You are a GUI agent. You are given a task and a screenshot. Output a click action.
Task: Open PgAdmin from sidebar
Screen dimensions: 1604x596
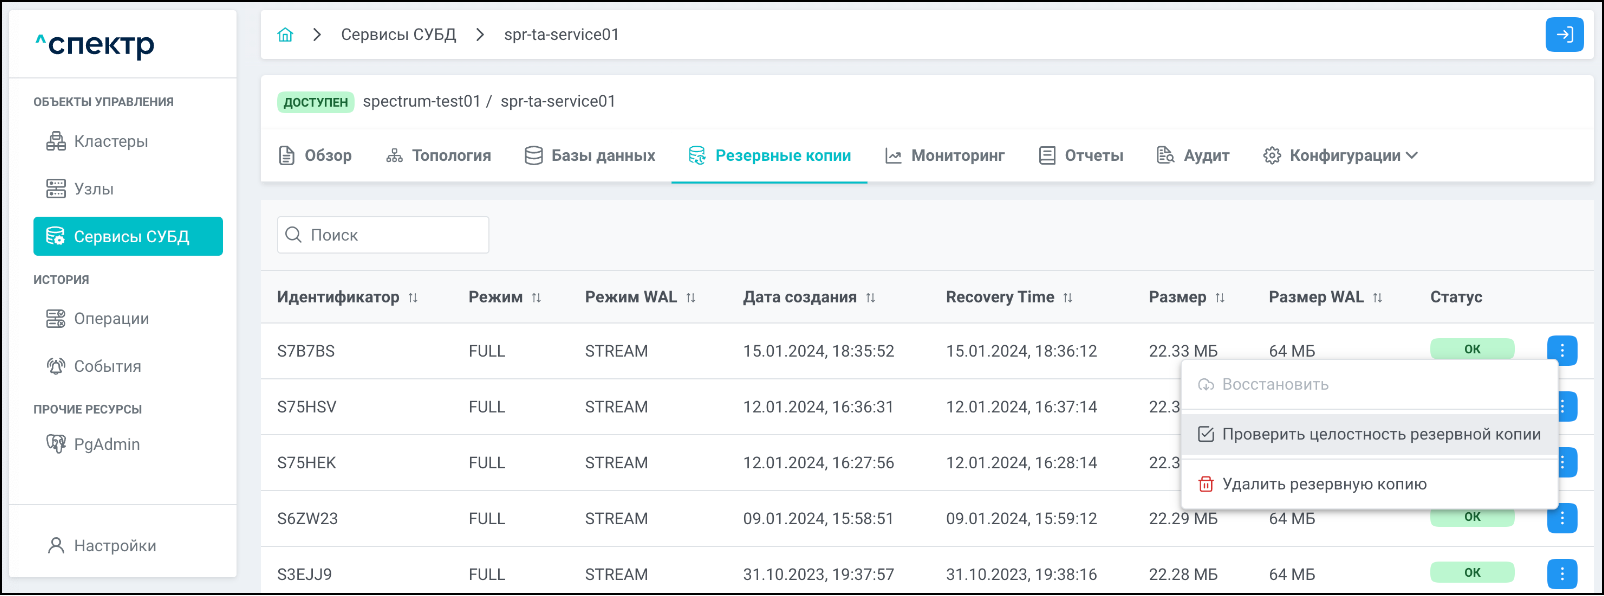pos(106,444)
